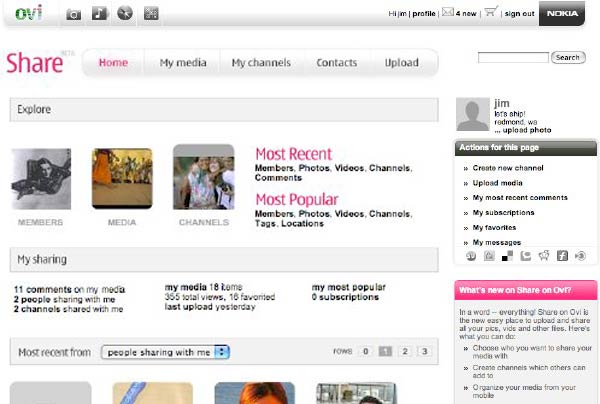Share via the Delicious squares icon
This screenshot has width=600, height=404.
pyautogui.click(x=508, y=256)
